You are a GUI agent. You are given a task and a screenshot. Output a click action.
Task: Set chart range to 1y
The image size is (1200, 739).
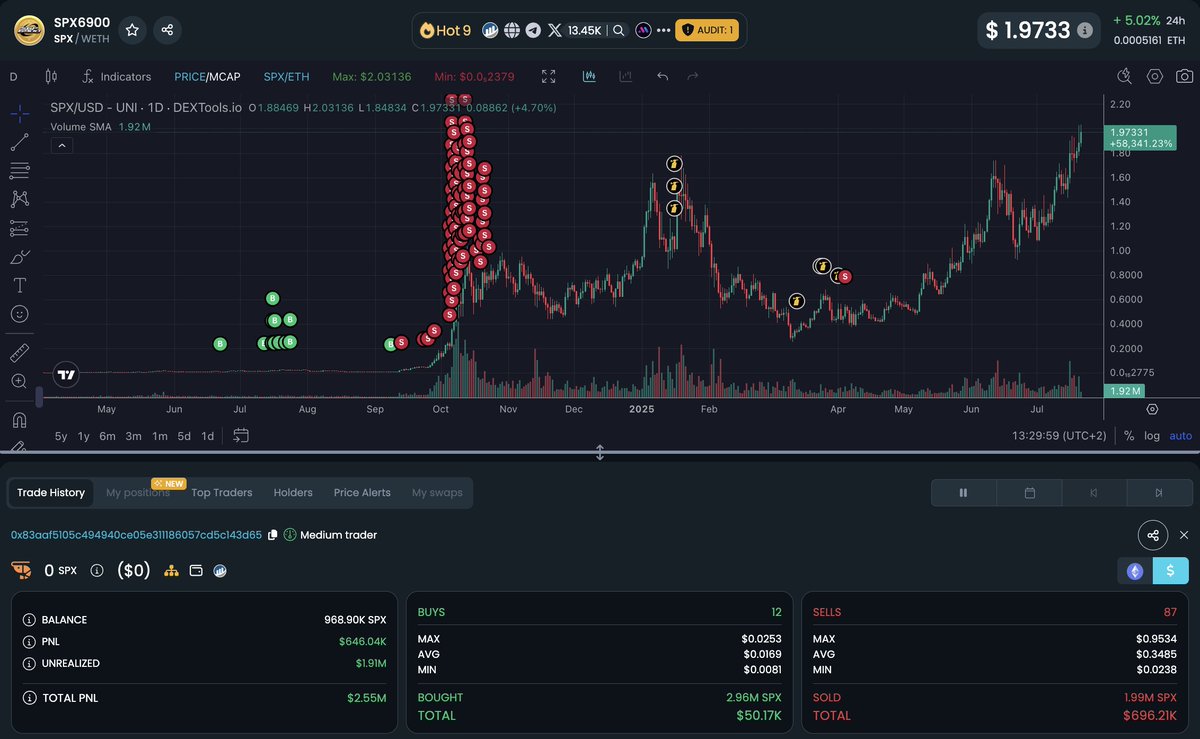[x=84, y=436]
